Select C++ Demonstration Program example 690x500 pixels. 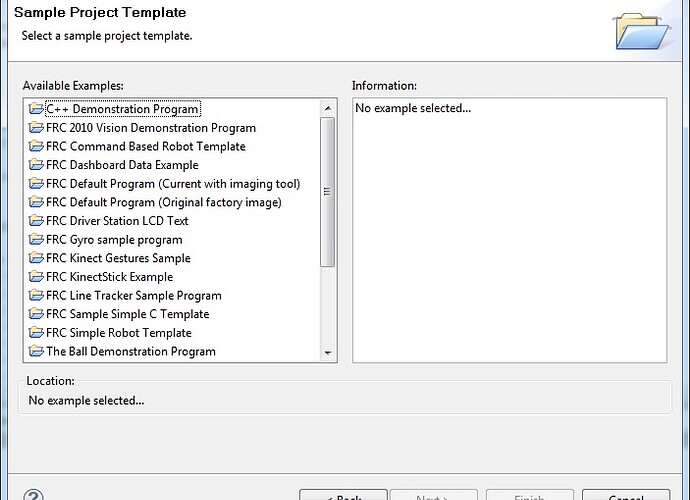123,109
